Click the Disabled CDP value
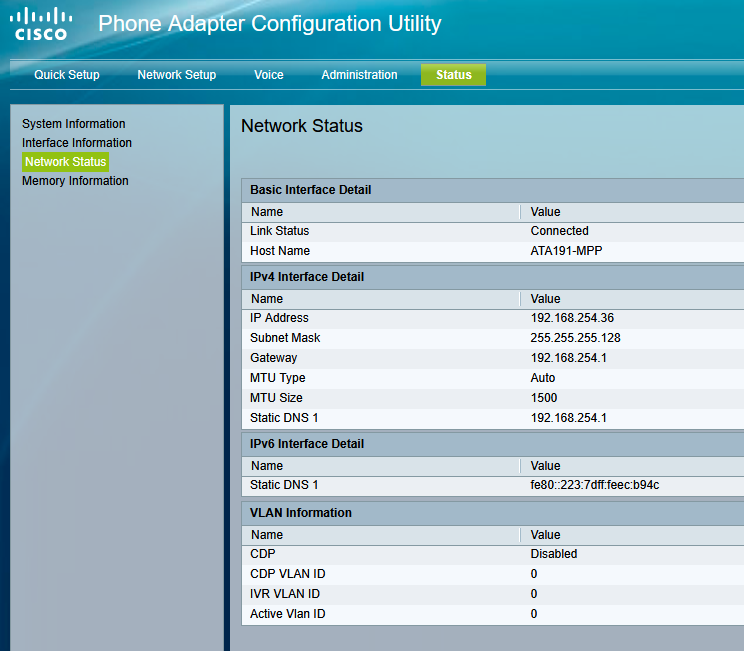Viewport: 744px width, 651px height. pyautogui.click(x=554, y=554)
